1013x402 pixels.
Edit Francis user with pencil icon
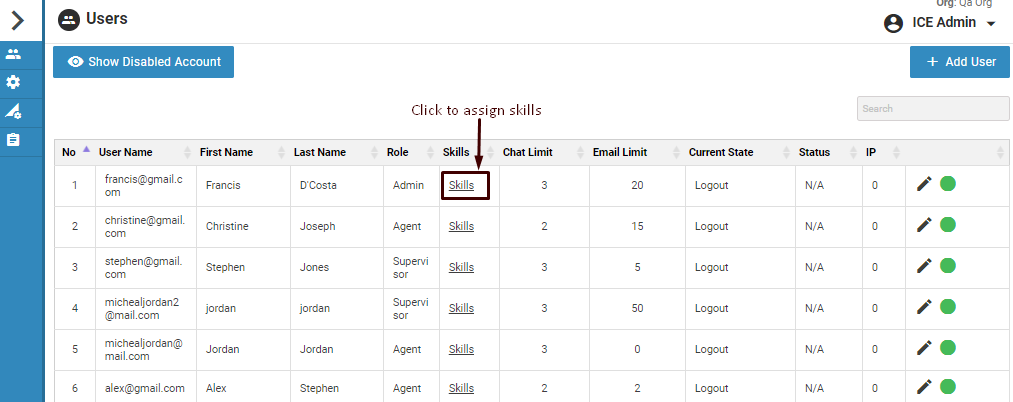pos(924,184)
